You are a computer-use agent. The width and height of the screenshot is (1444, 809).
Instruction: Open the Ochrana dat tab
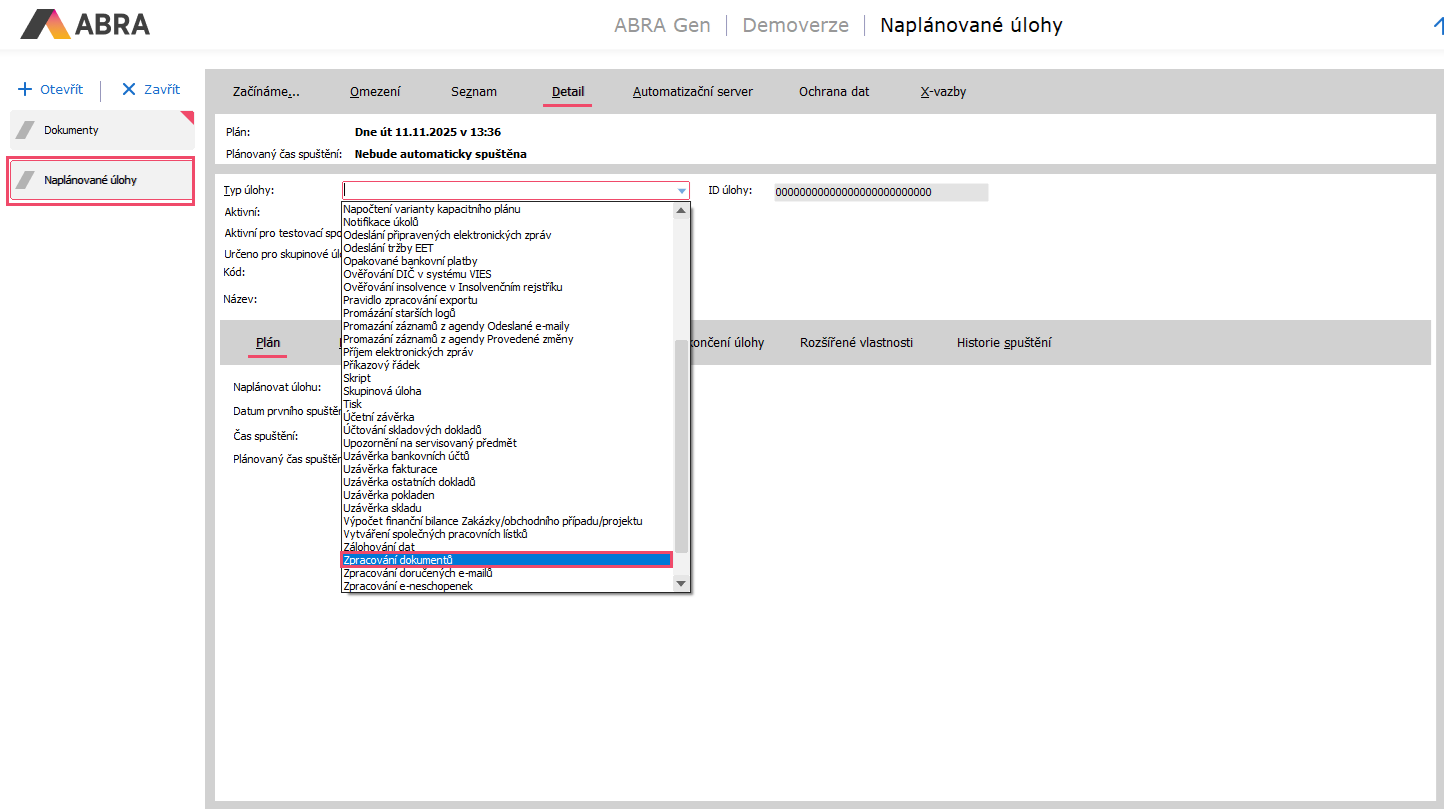click(x=834, y=92)
